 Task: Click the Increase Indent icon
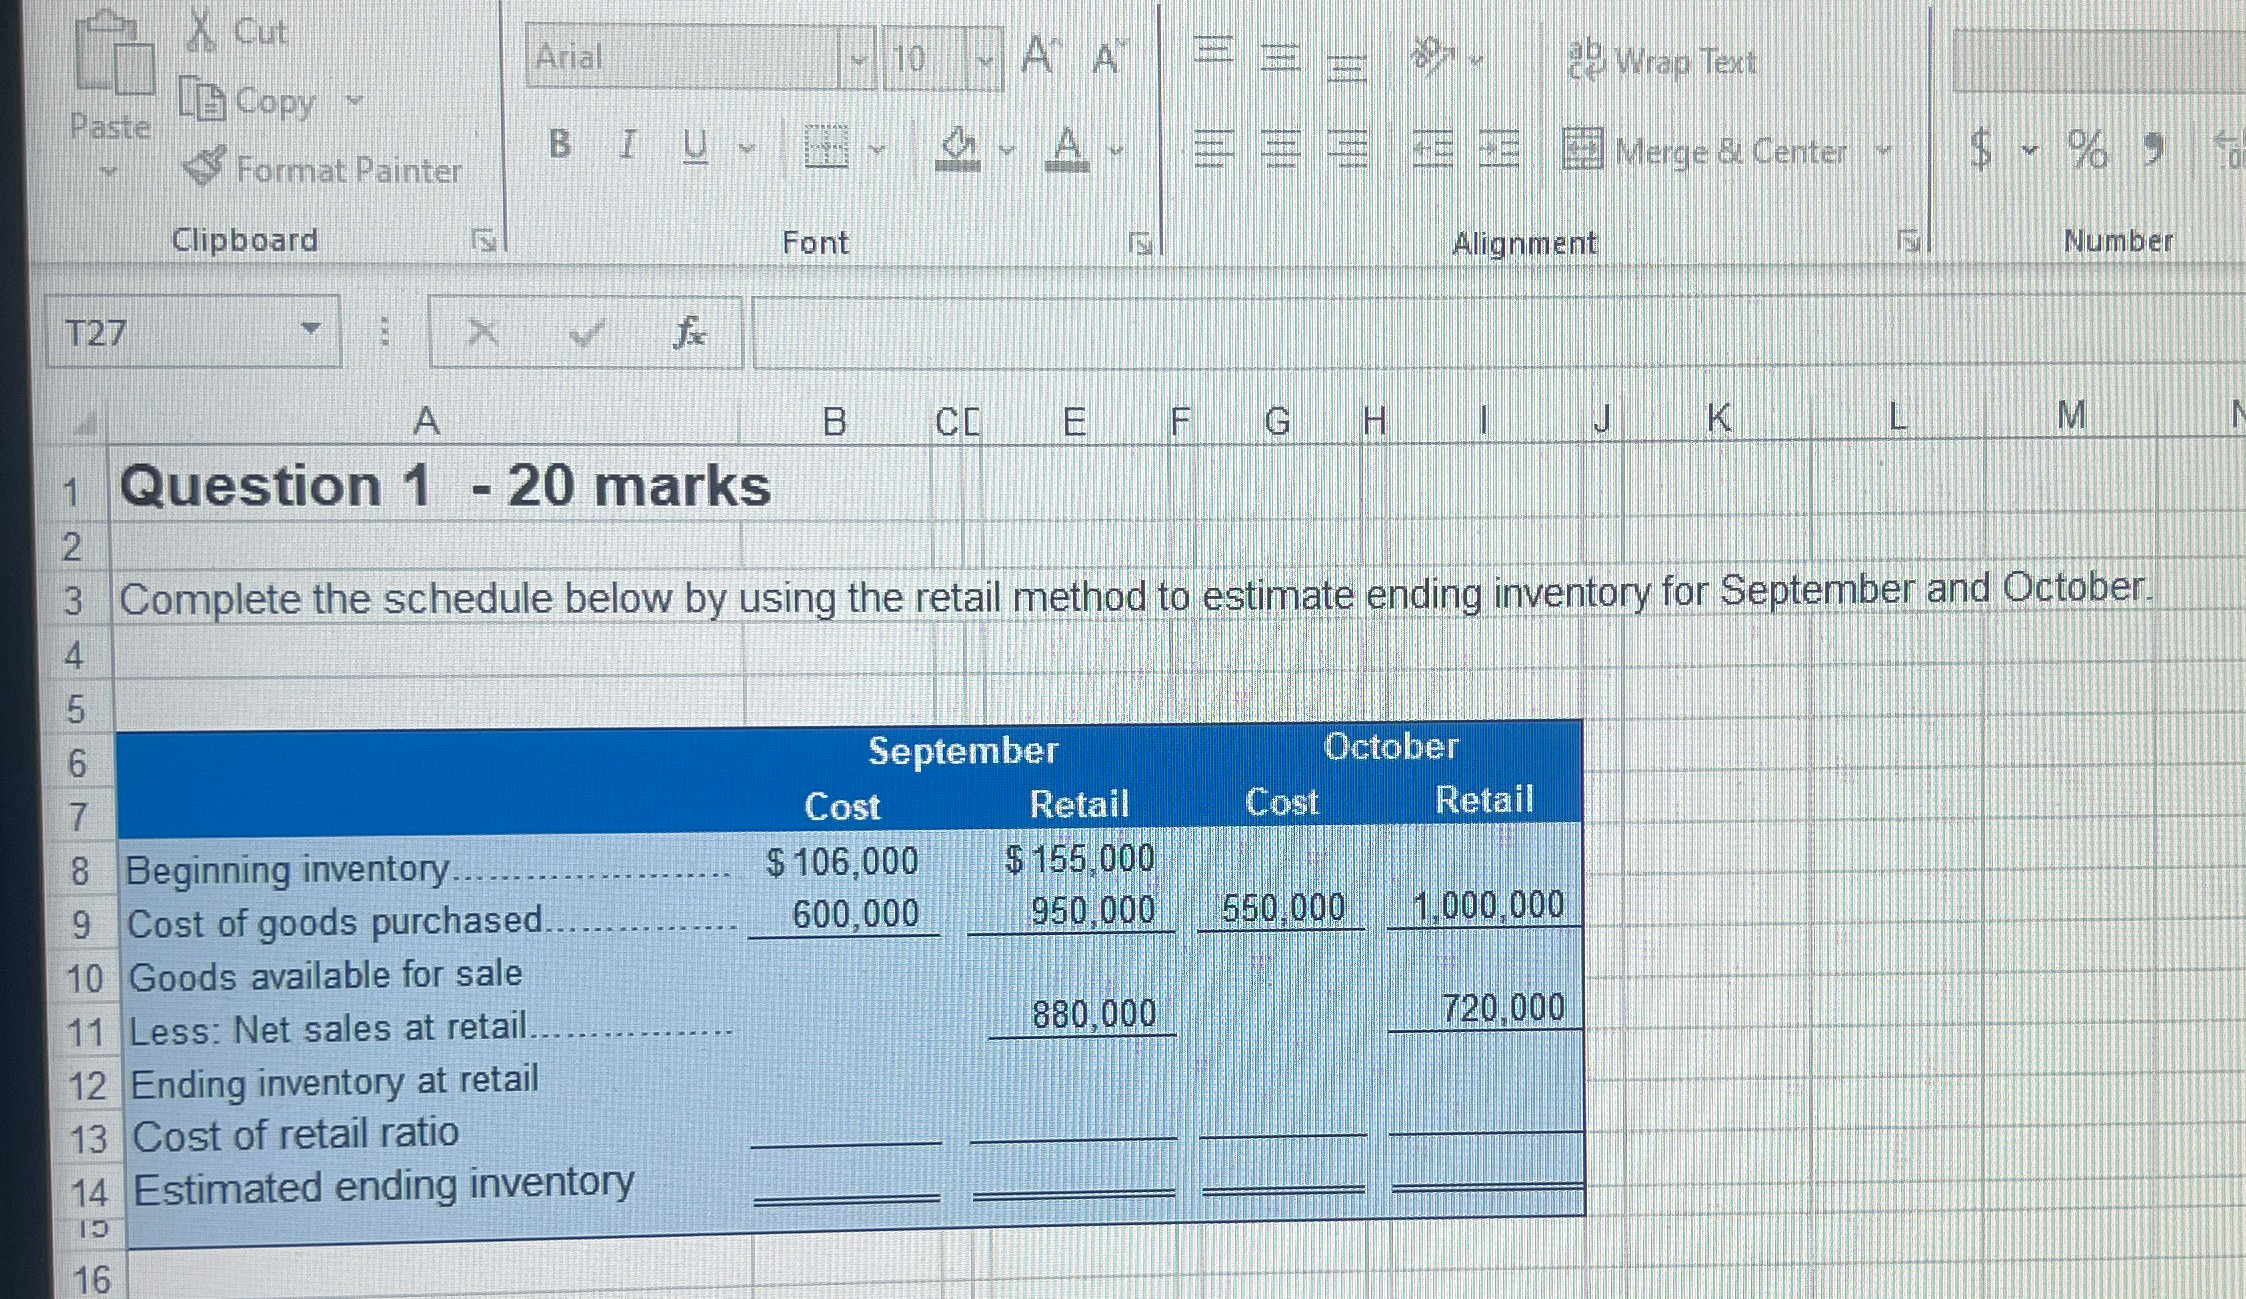tap(1498, 150)
